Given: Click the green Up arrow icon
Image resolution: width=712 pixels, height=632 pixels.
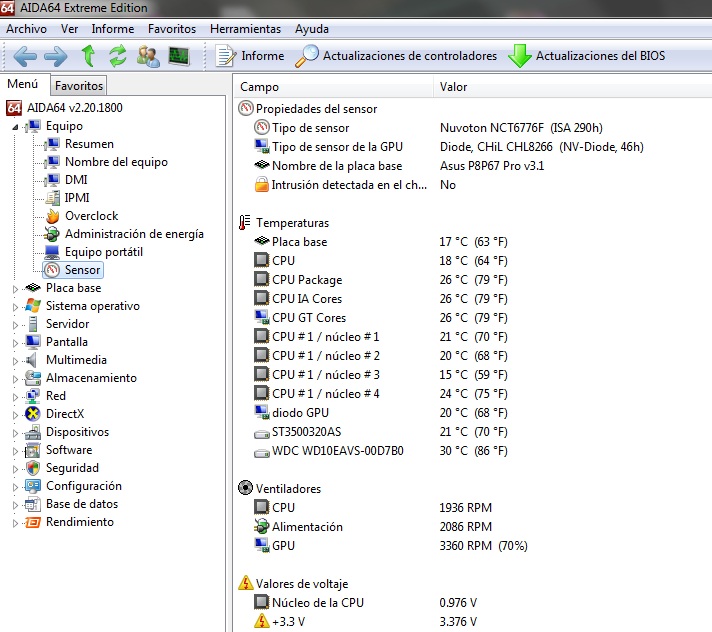Looking at the screenshot, I should pos(88,56).
